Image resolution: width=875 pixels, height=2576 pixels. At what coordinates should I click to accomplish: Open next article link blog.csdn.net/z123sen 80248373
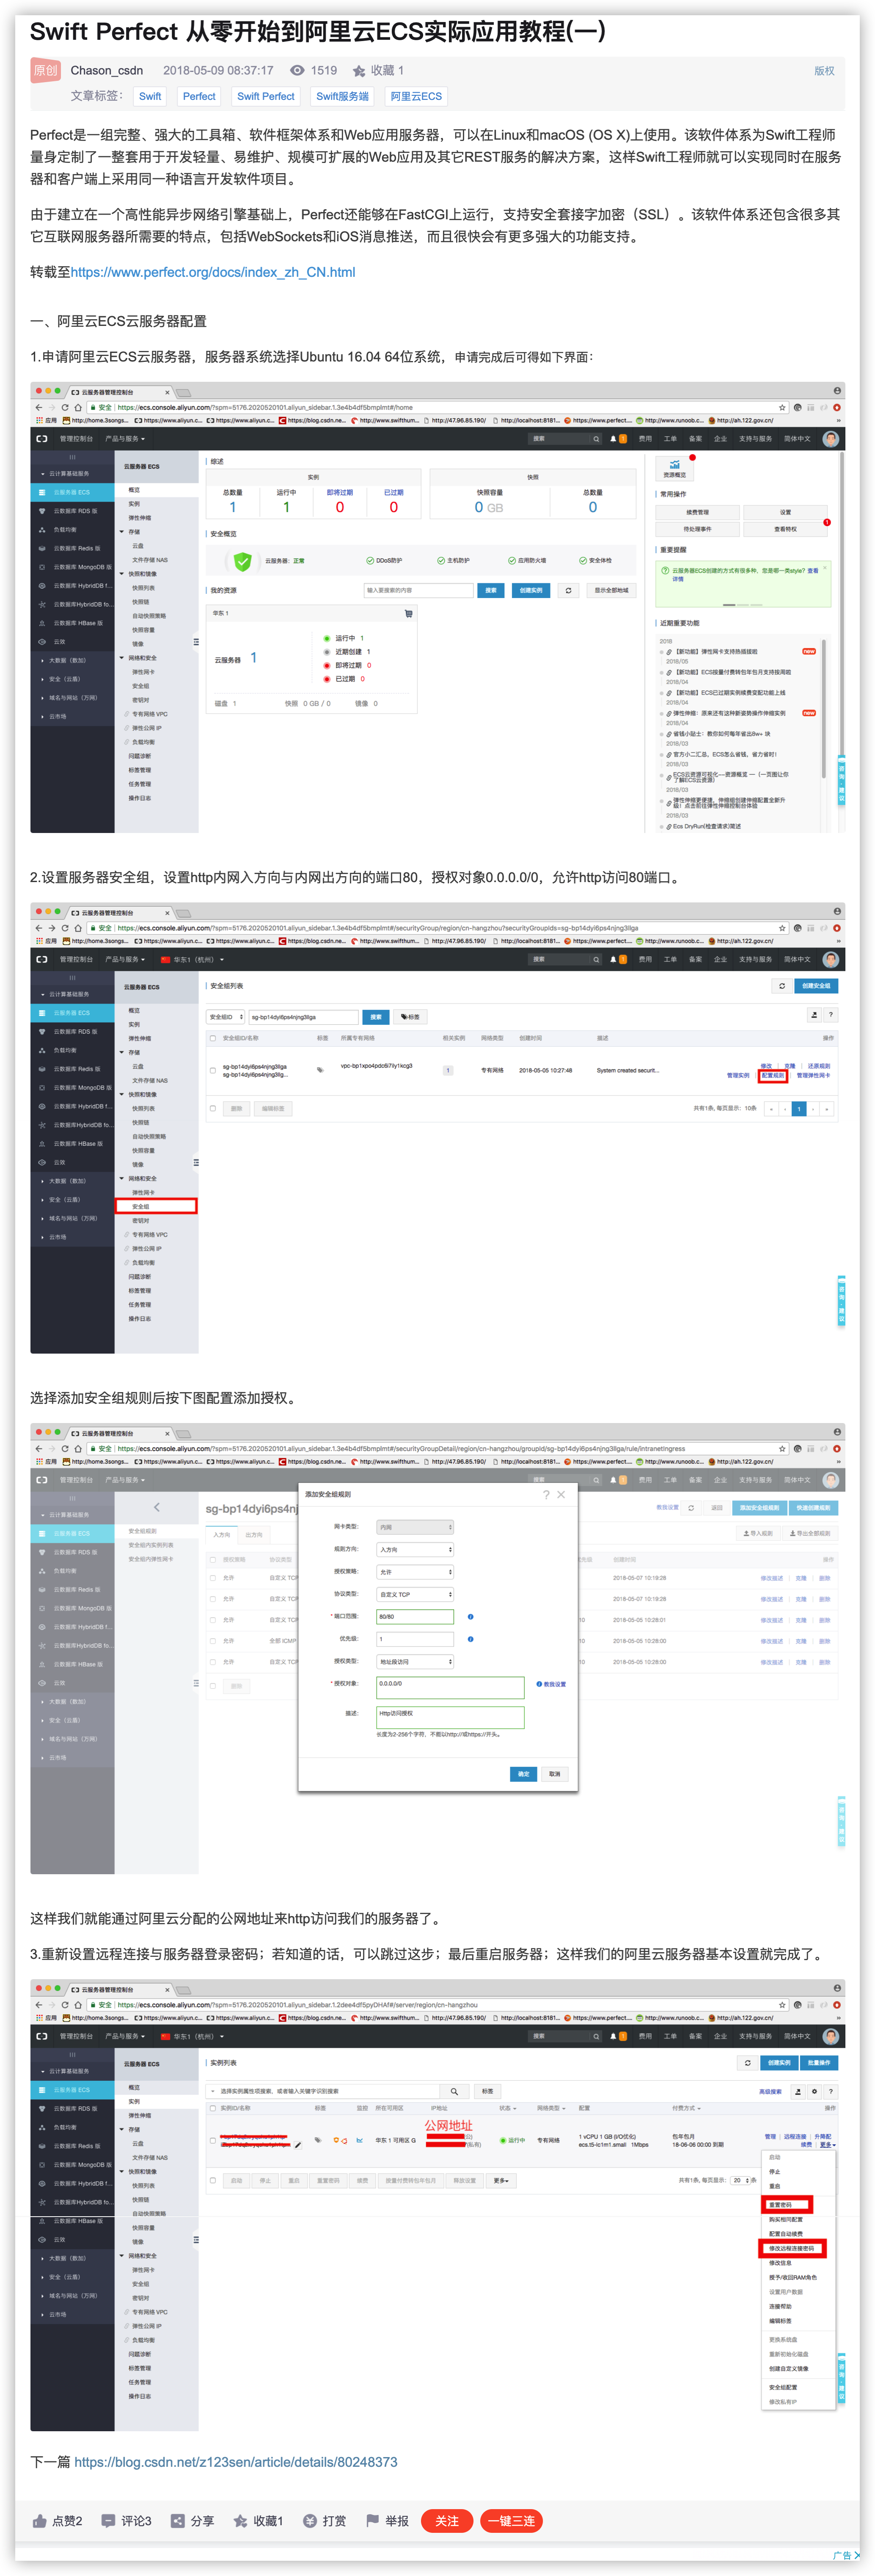(x=236, y=2462)
